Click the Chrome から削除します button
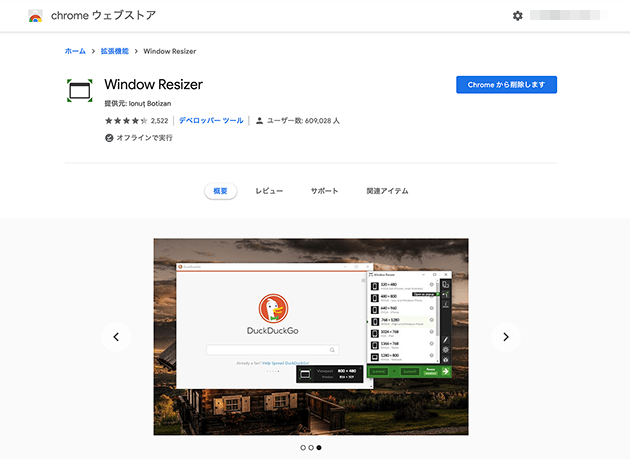Viewport: 630px width, 460px height. tap(506, 85)
